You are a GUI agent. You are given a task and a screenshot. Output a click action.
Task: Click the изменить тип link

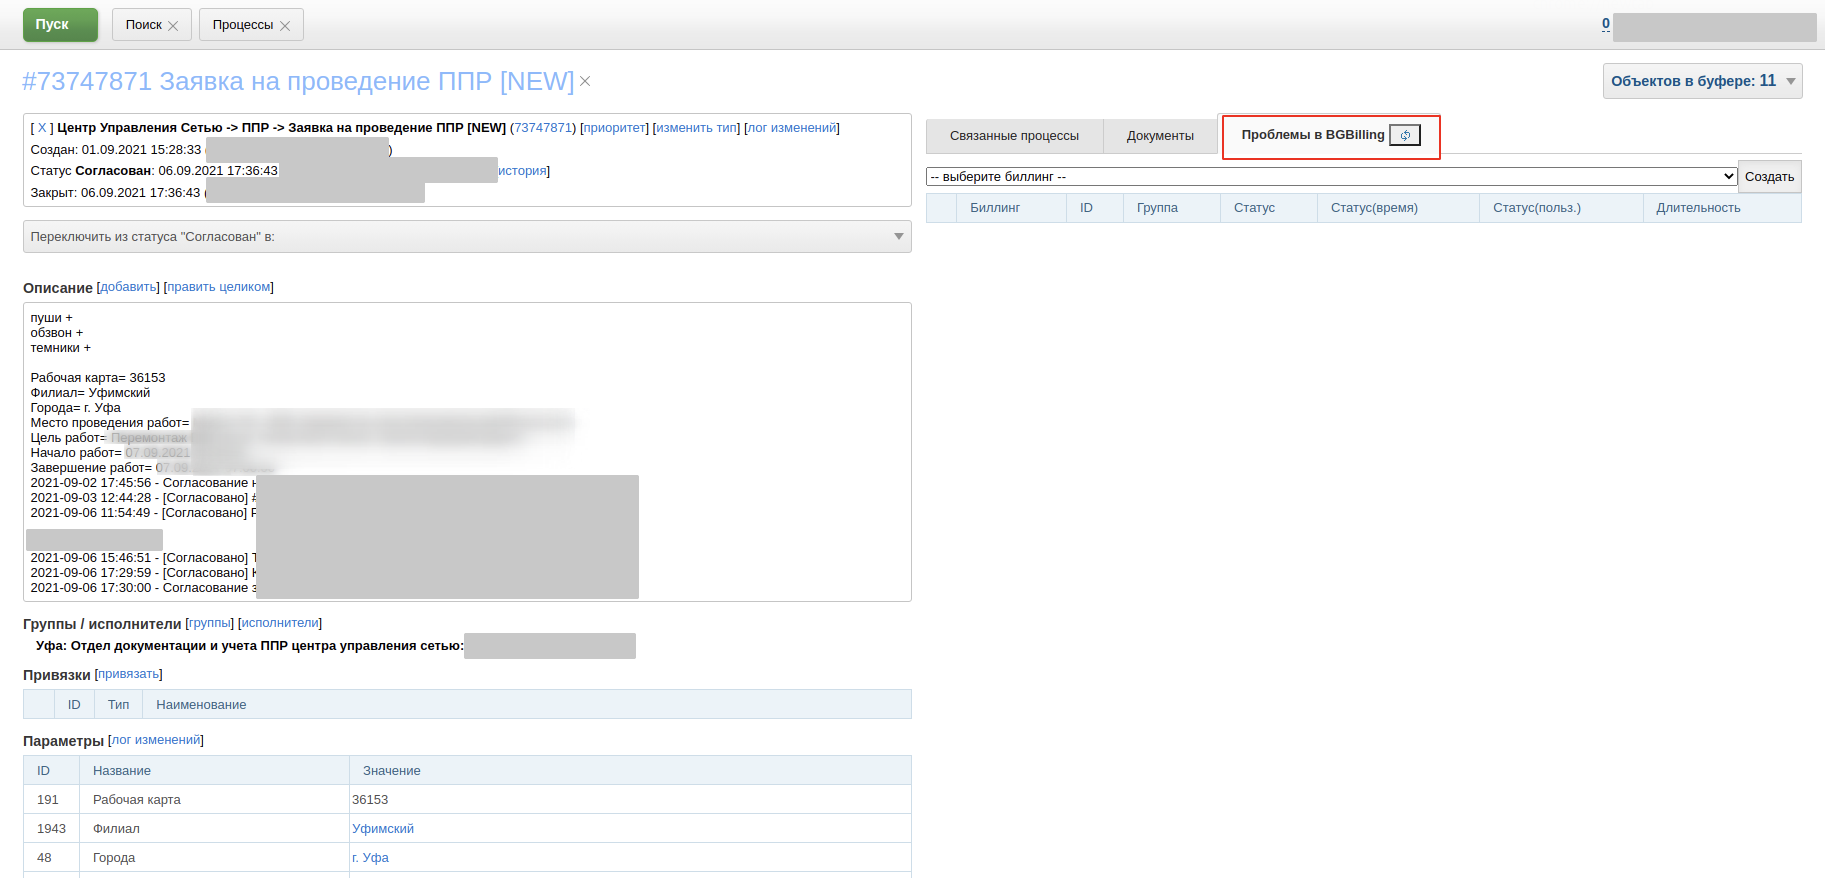click(x=696, y=128)
